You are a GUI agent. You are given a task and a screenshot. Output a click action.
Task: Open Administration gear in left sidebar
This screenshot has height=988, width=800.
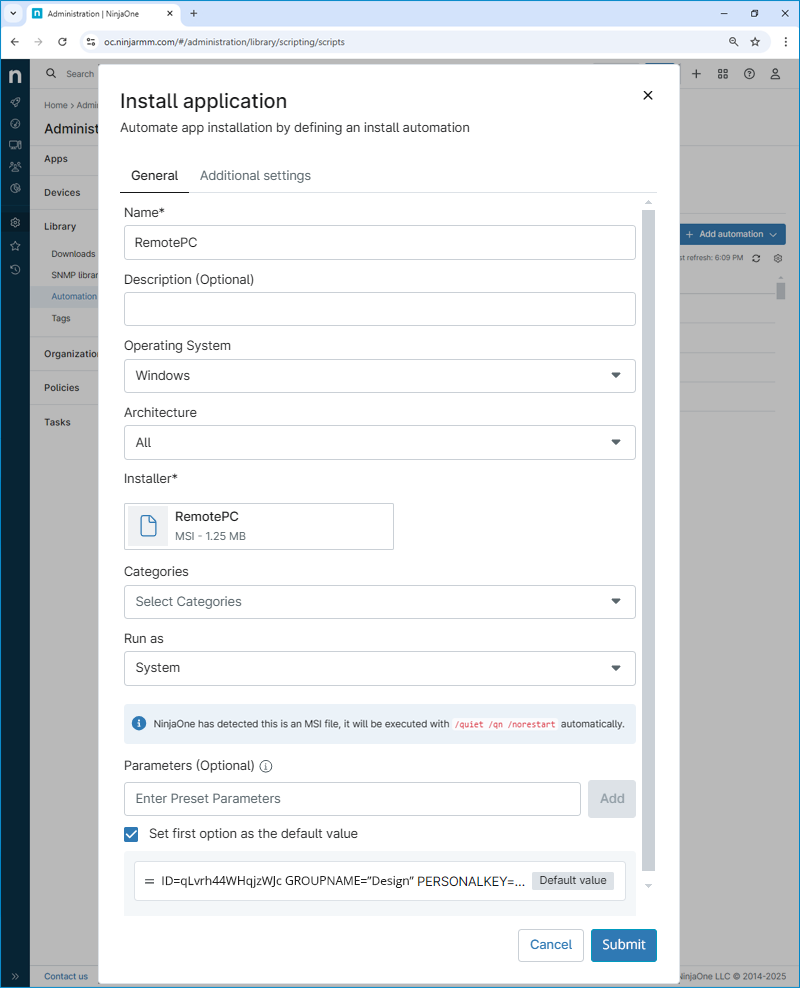(x=15, y=222)
